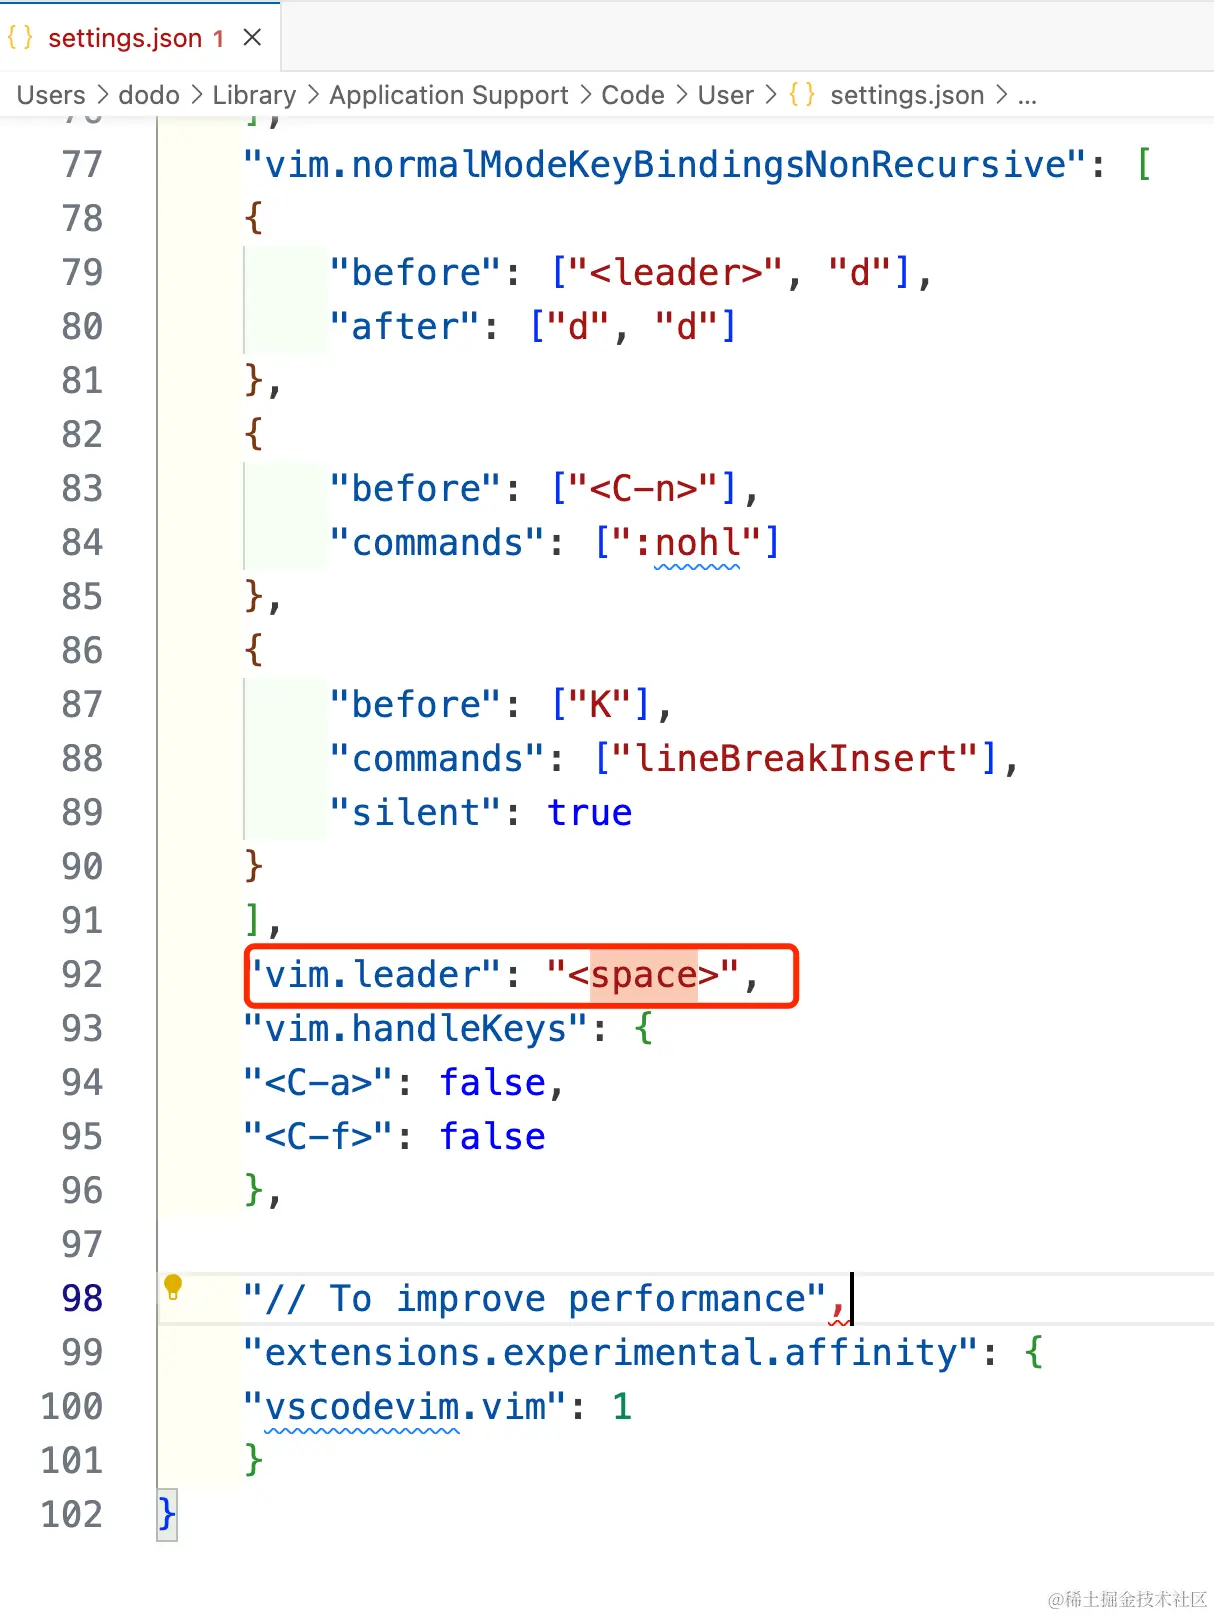The height and width of the screenshot is (1616, 1214).
Task: Open the Users breadcrumb segment
Action: click(x=51, y=95)
